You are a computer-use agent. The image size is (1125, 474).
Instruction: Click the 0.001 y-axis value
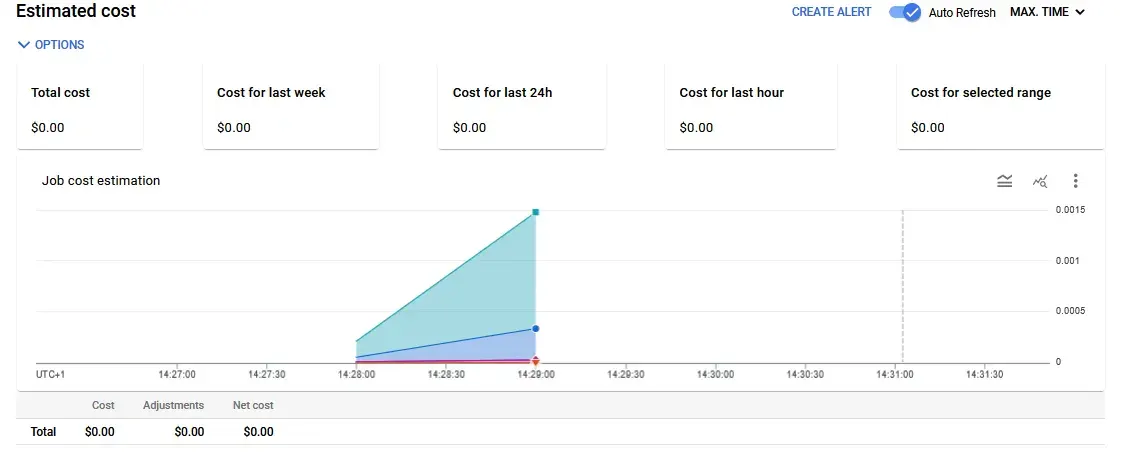(x=1067, y=261)
